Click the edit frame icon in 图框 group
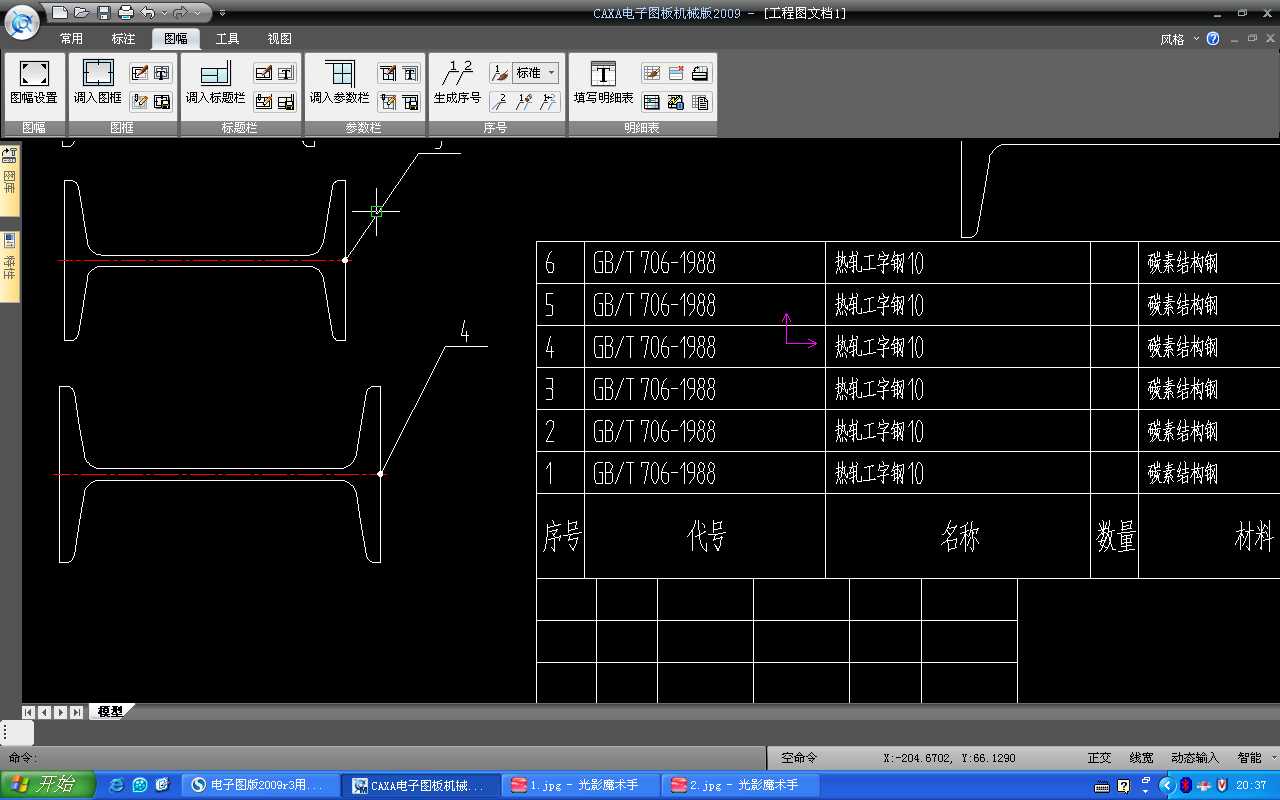The width and height of the screenshot is (1280, 800). coord(140,101)
